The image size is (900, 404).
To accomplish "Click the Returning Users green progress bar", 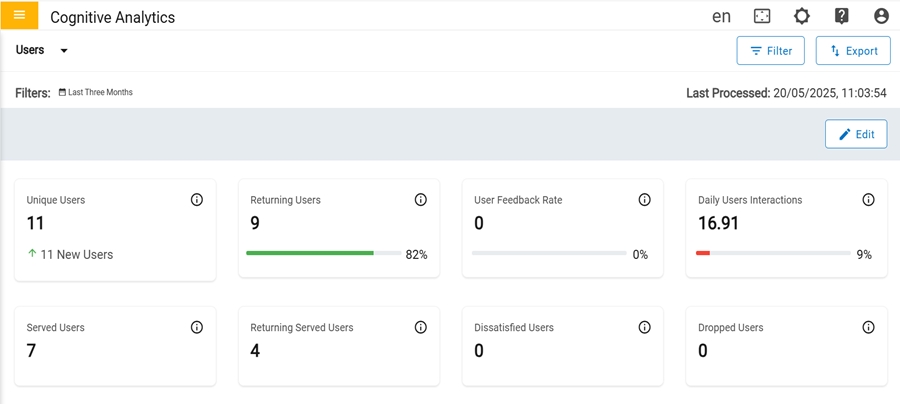I will (310, 254).
